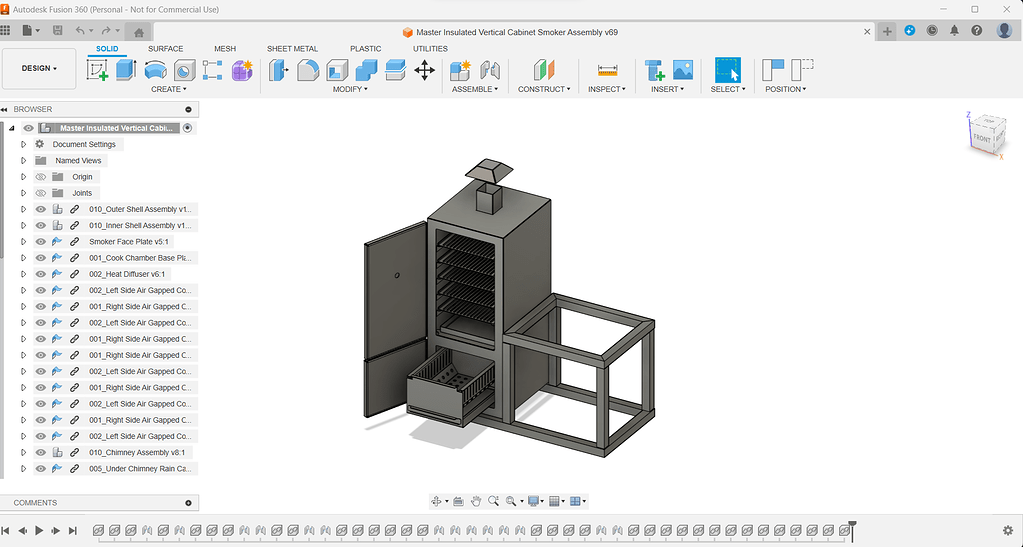
Task: Select the Capture Position tool
Action: [x=773, y=70]
